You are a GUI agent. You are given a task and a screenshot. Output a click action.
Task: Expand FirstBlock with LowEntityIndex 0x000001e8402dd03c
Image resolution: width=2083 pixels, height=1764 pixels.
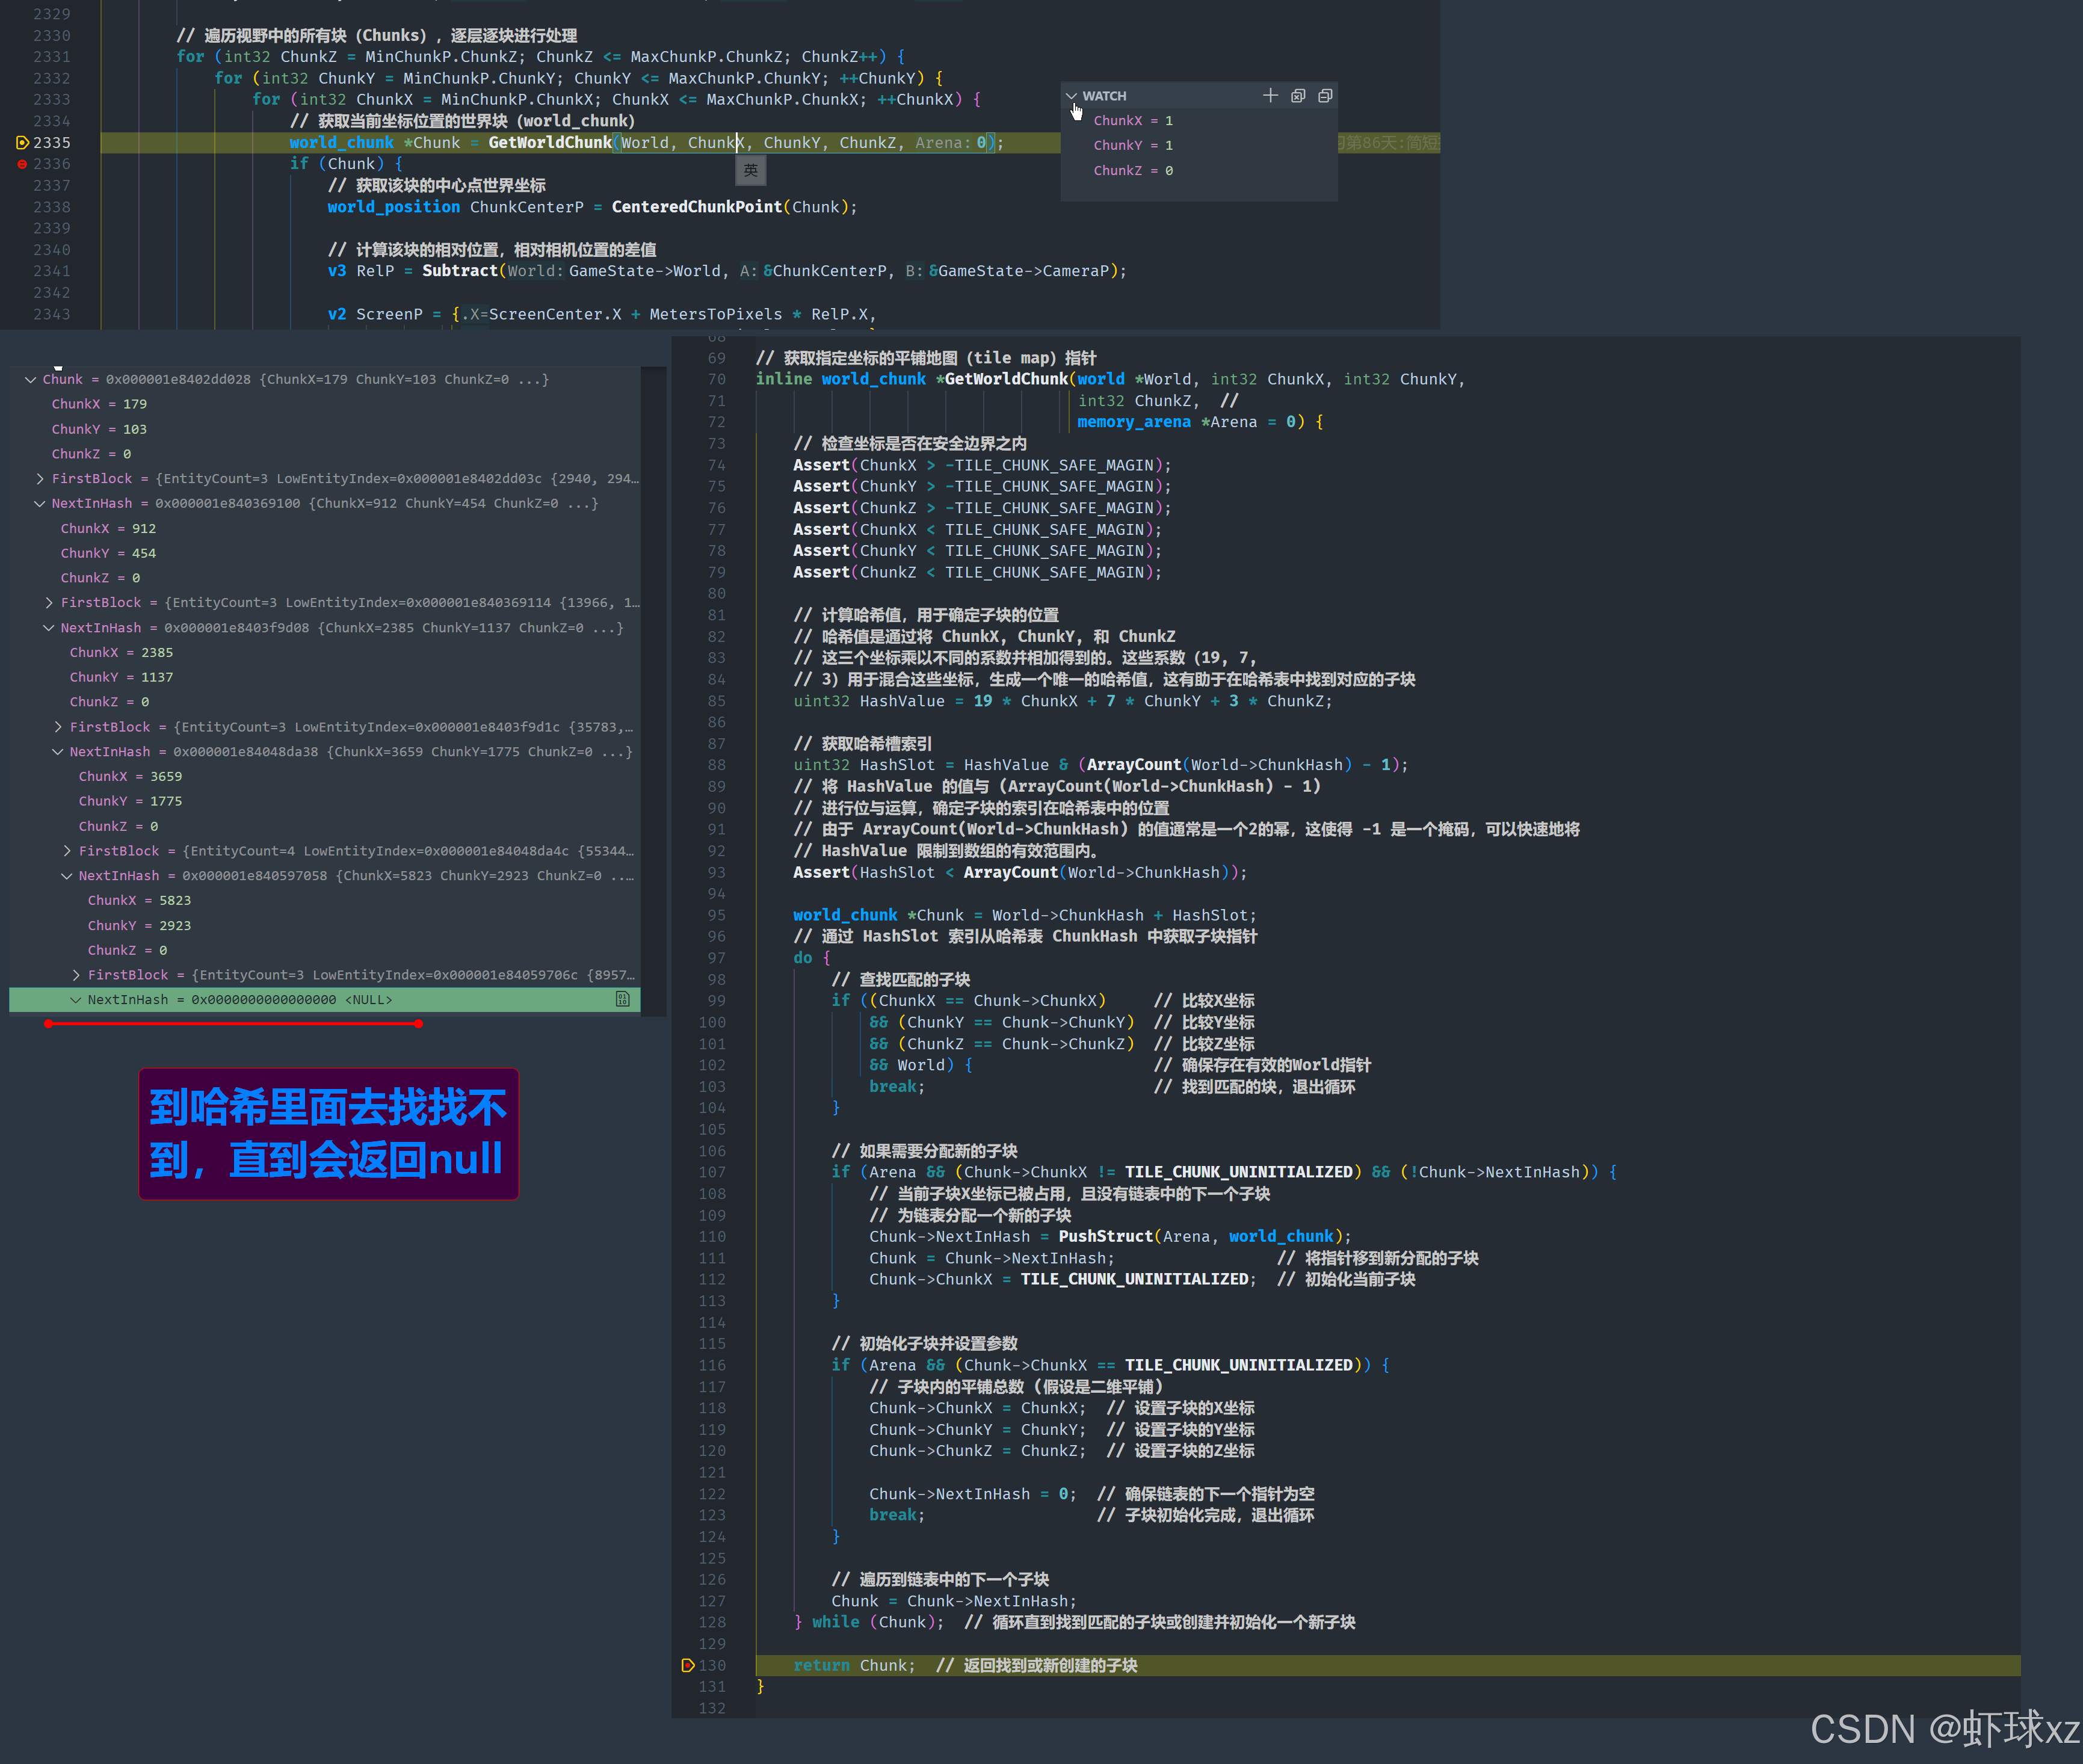pos(40,478)
